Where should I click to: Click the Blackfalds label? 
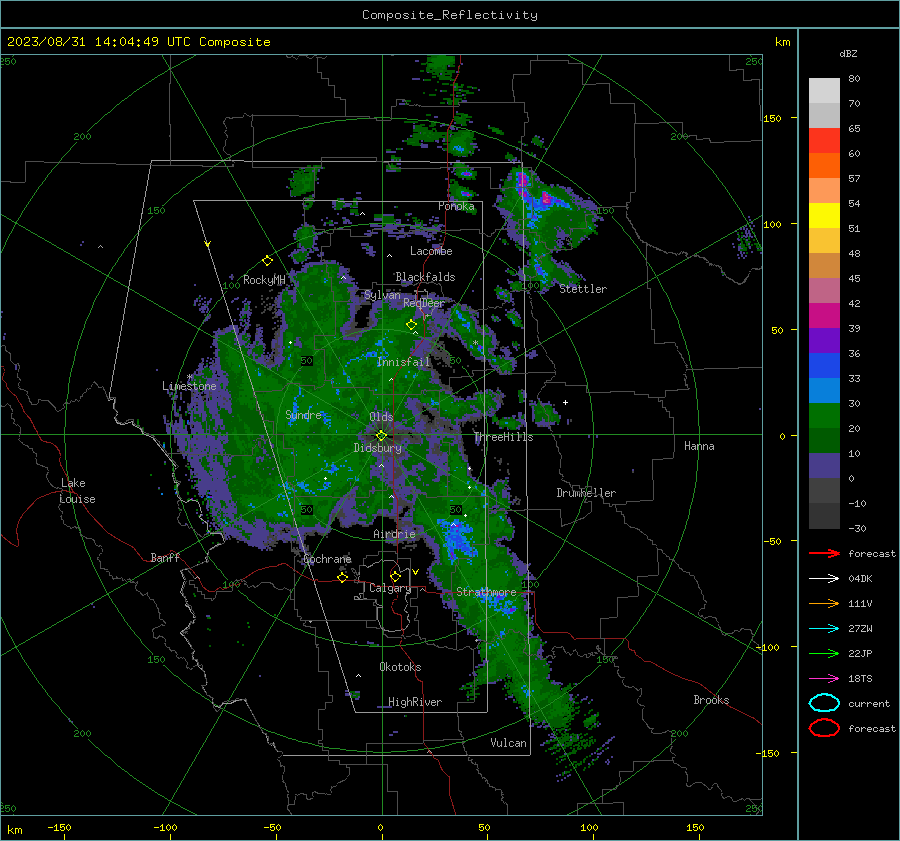click(425, 277)
